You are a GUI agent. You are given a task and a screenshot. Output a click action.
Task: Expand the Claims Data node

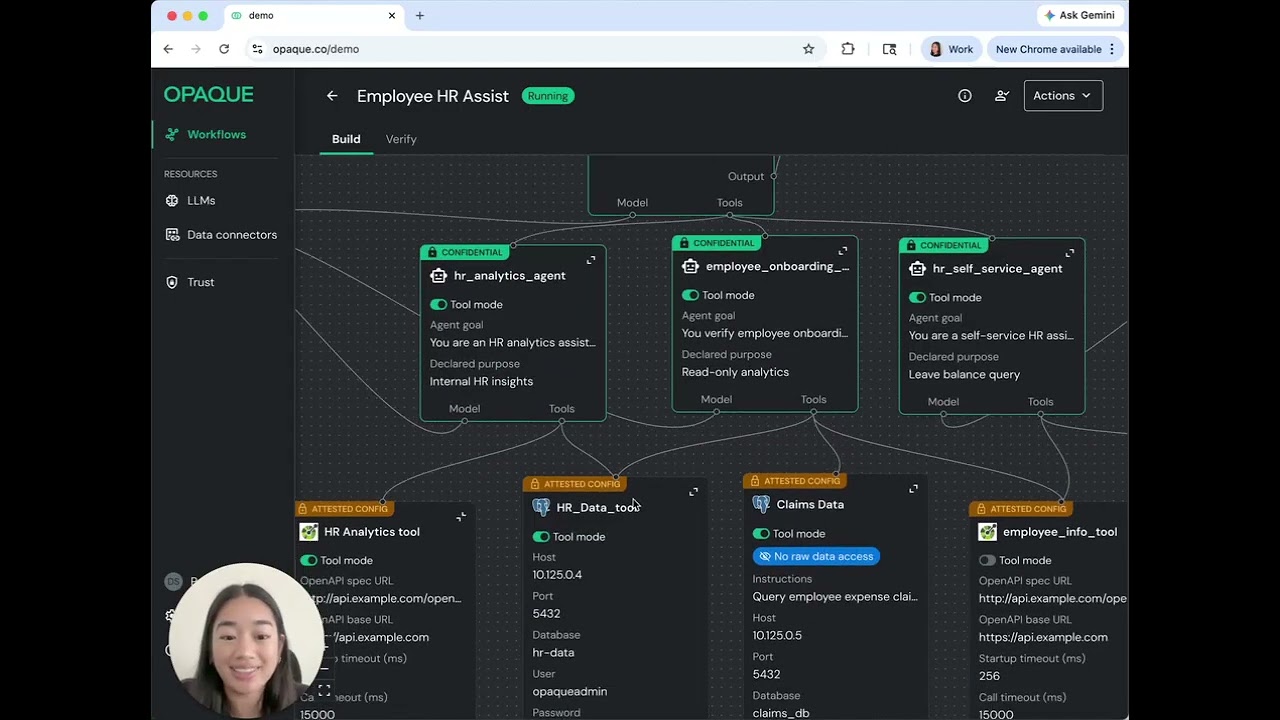pyautogui.click(x=913, y=489)
